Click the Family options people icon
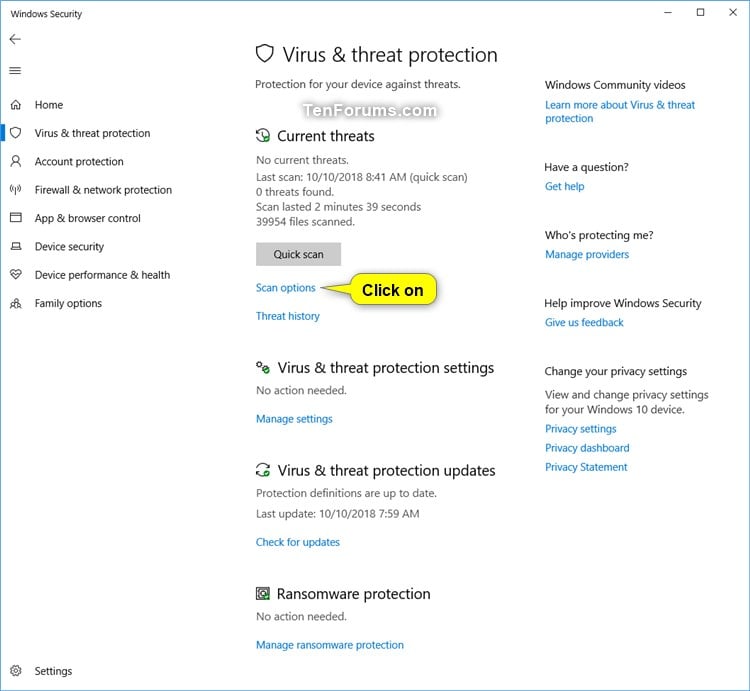 point(16,303)
